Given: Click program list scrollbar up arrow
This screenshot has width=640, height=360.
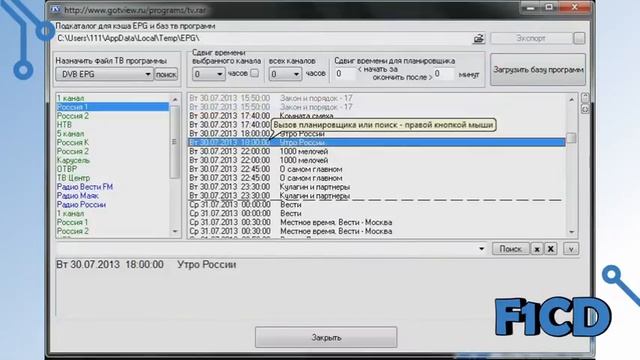Looking at the screenshot, I should coord(571,99).
